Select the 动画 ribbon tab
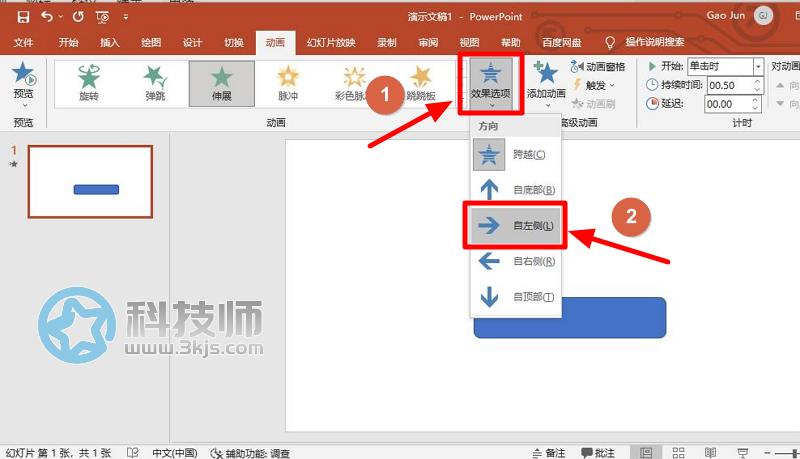Image resolution: width=800 pixels, height=459 pixels. tap(276, 43)
